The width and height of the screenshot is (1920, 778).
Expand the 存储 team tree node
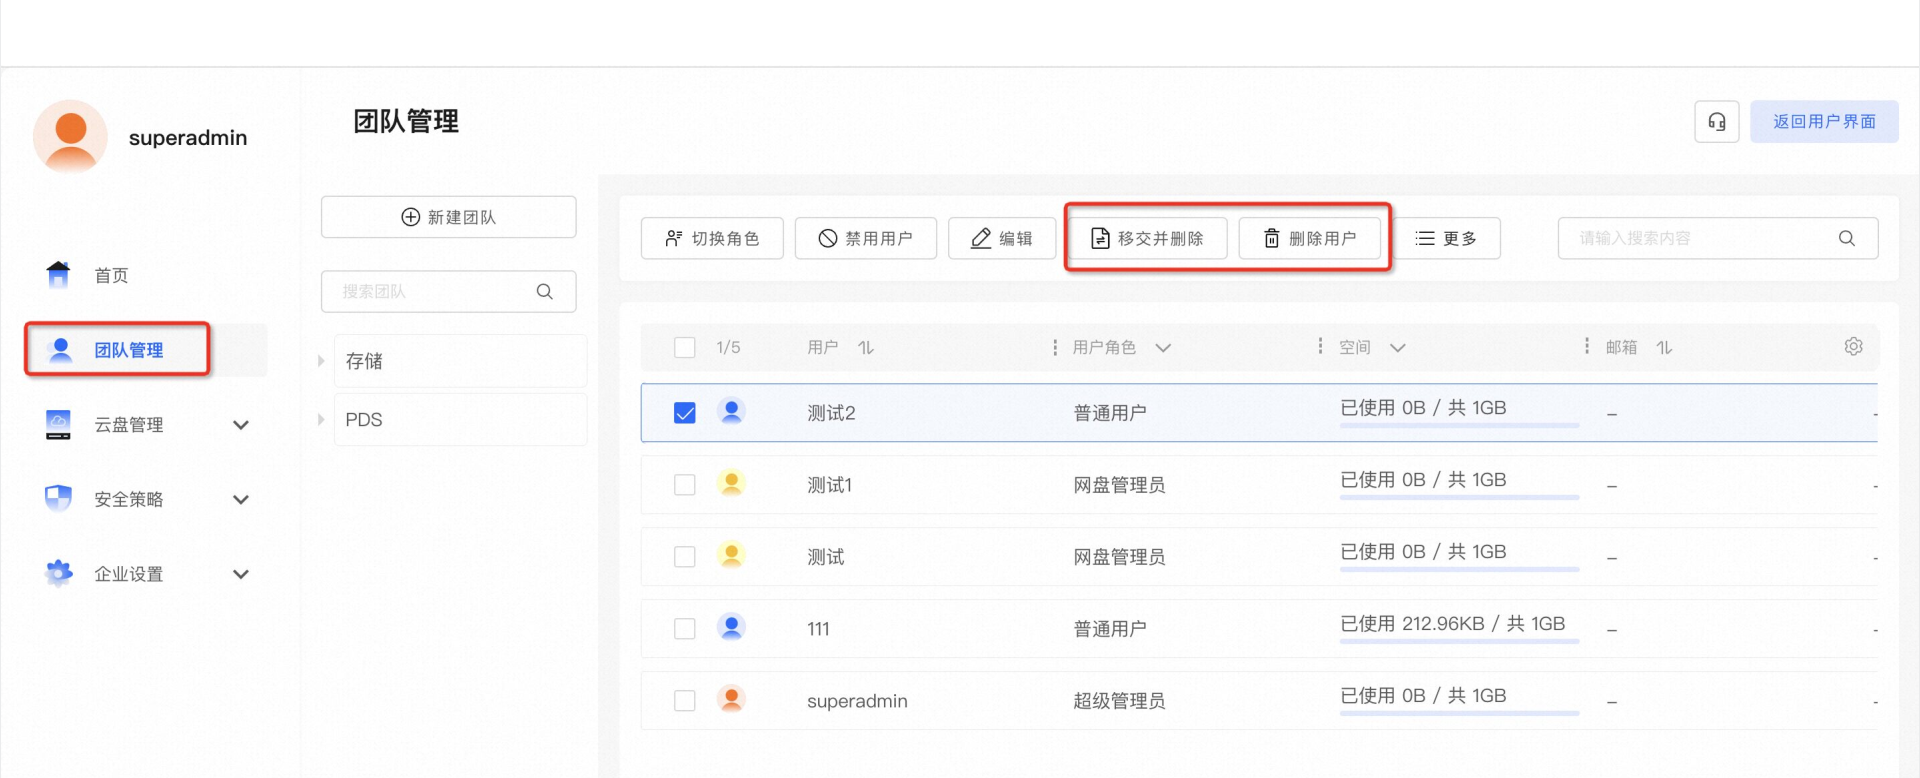pyautogui.click(x=321, y=361)
